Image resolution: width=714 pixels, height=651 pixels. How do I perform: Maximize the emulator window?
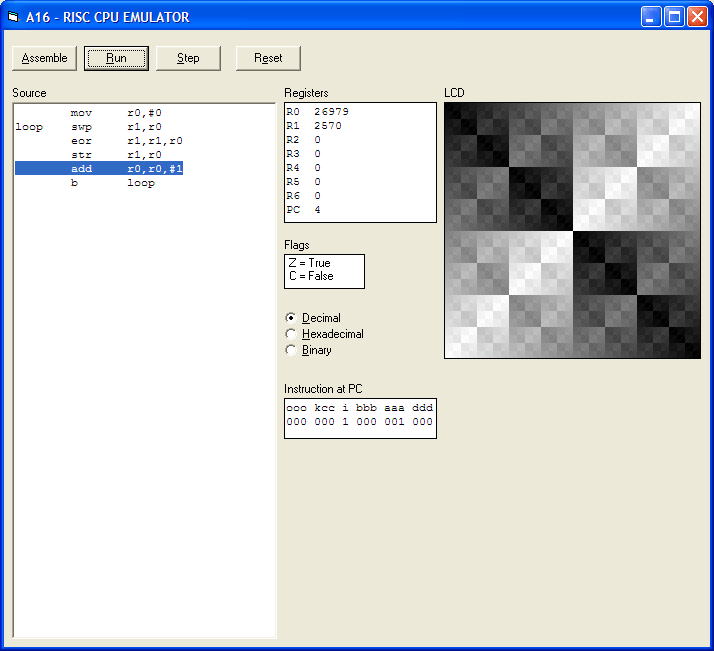674,17
